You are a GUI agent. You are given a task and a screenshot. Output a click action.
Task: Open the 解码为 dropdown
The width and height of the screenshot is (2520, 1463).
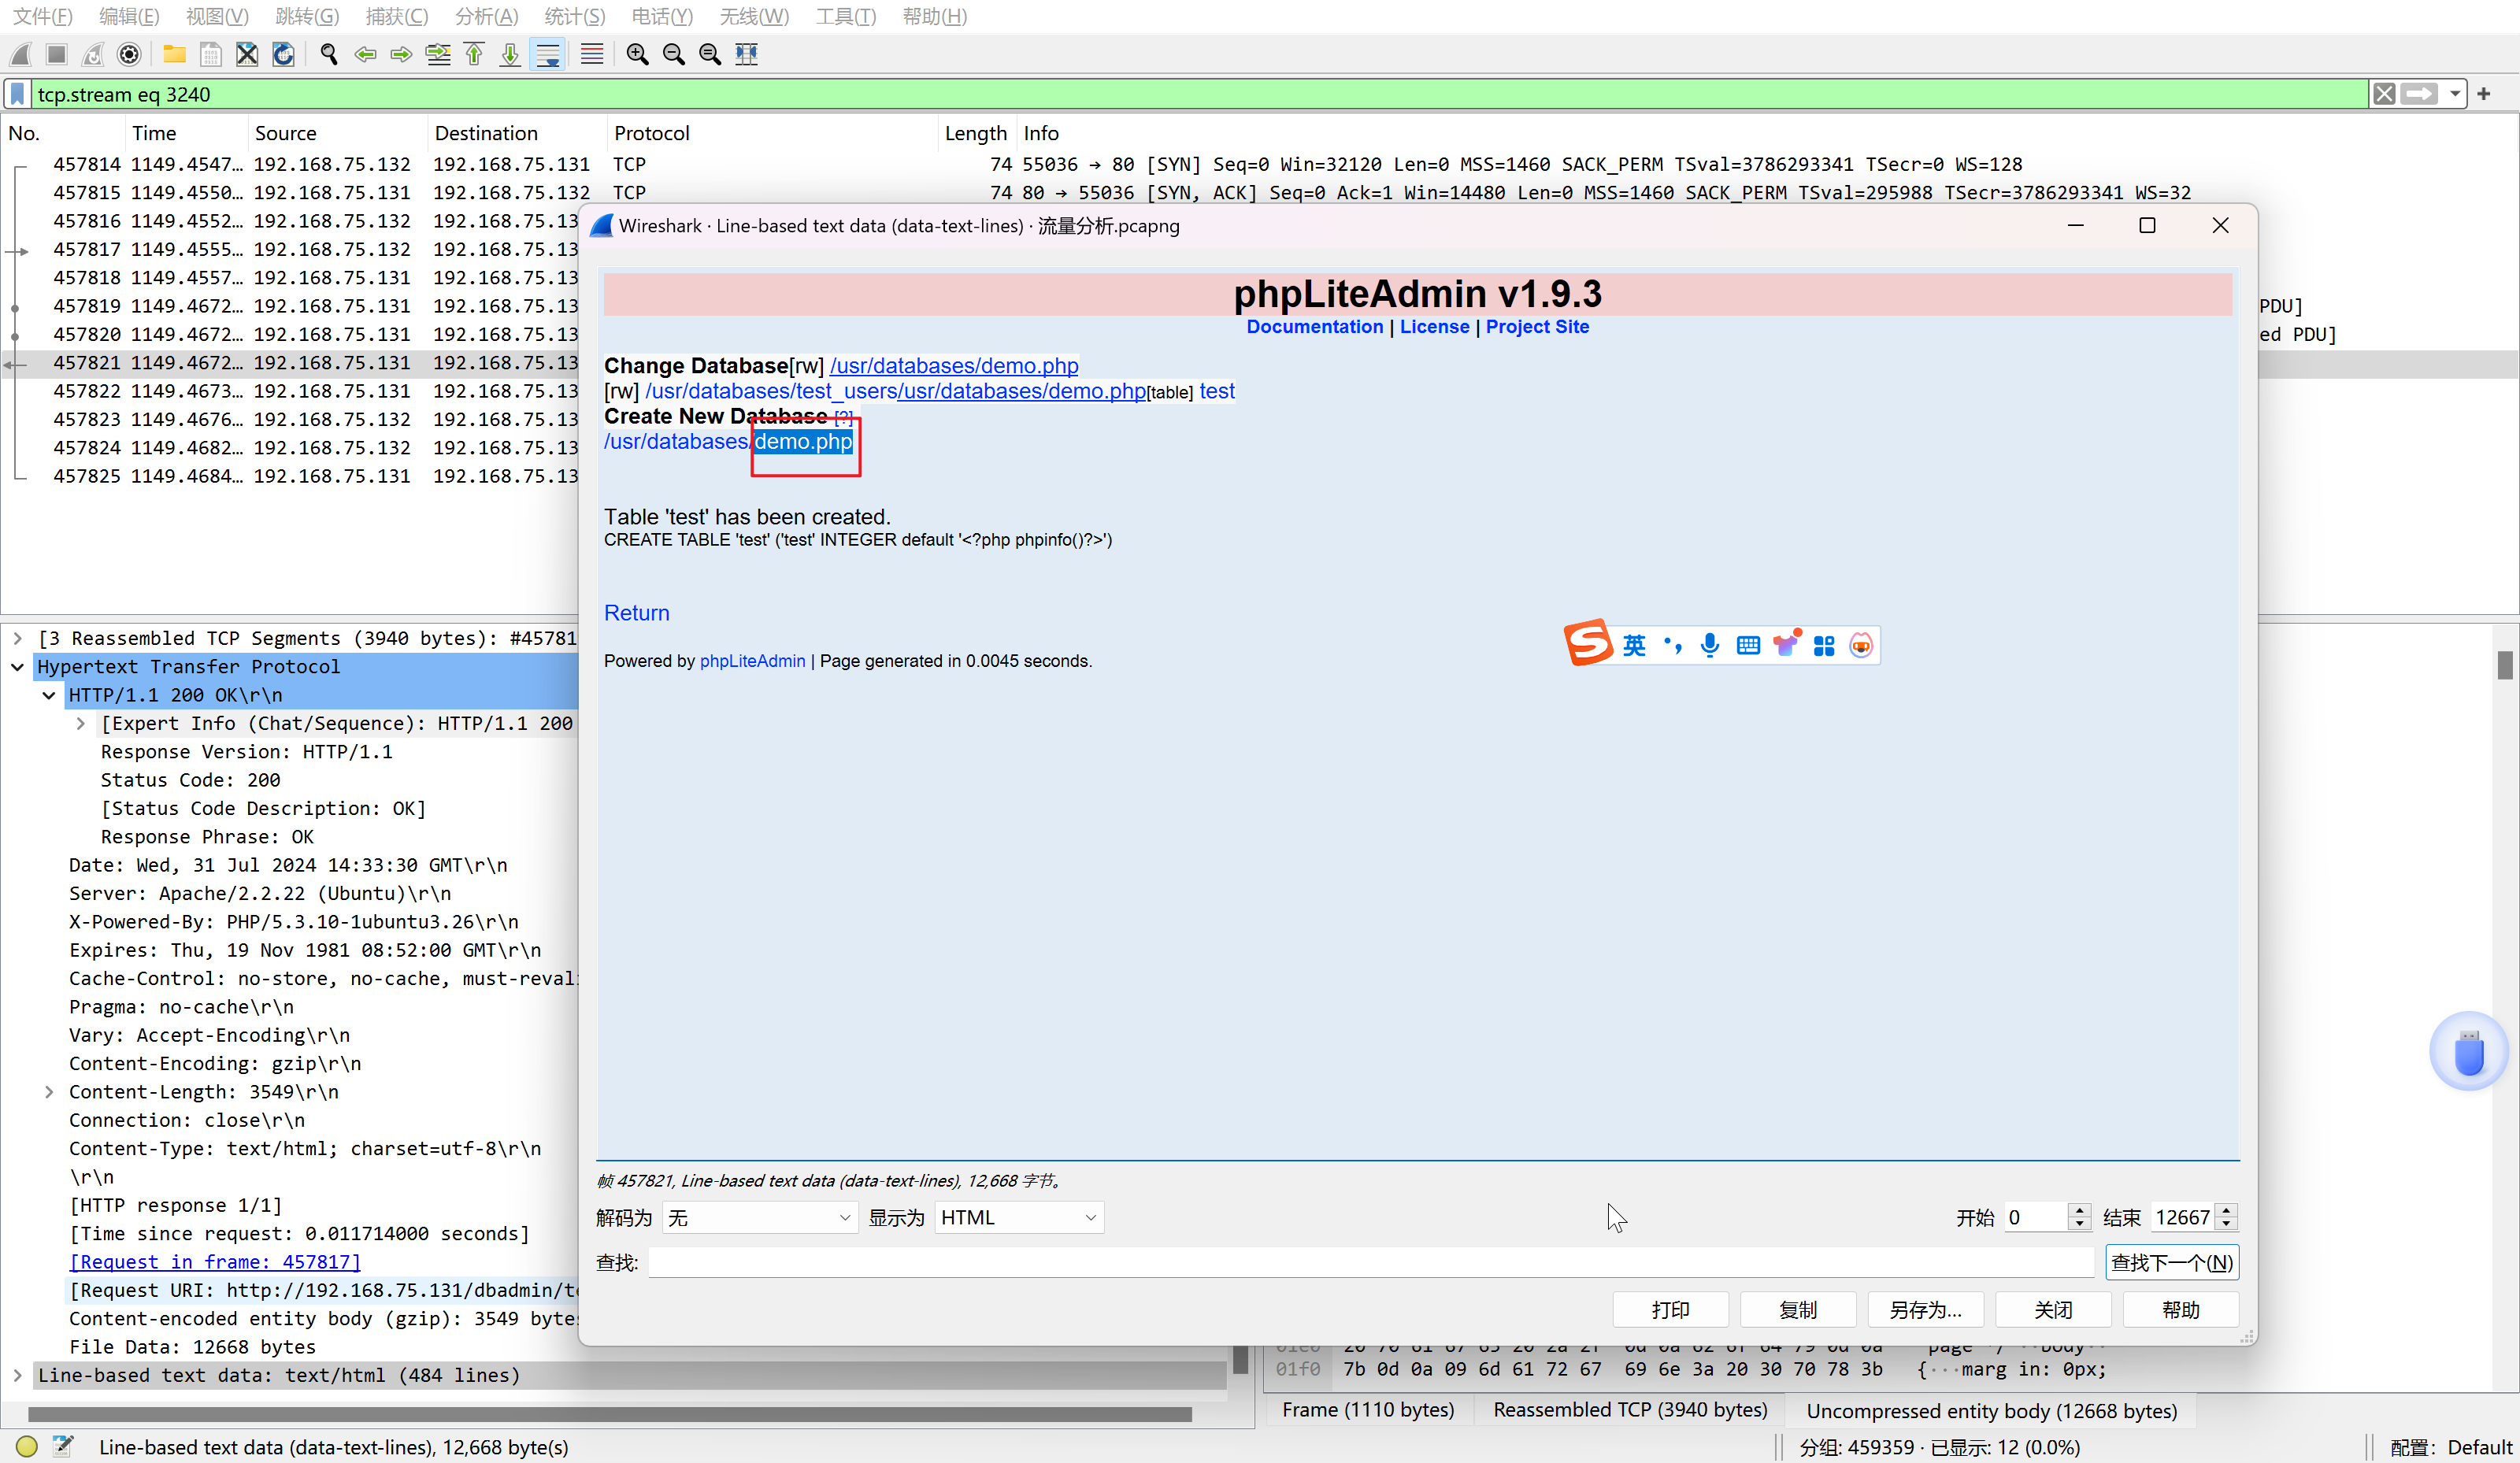coord(760,1217)
